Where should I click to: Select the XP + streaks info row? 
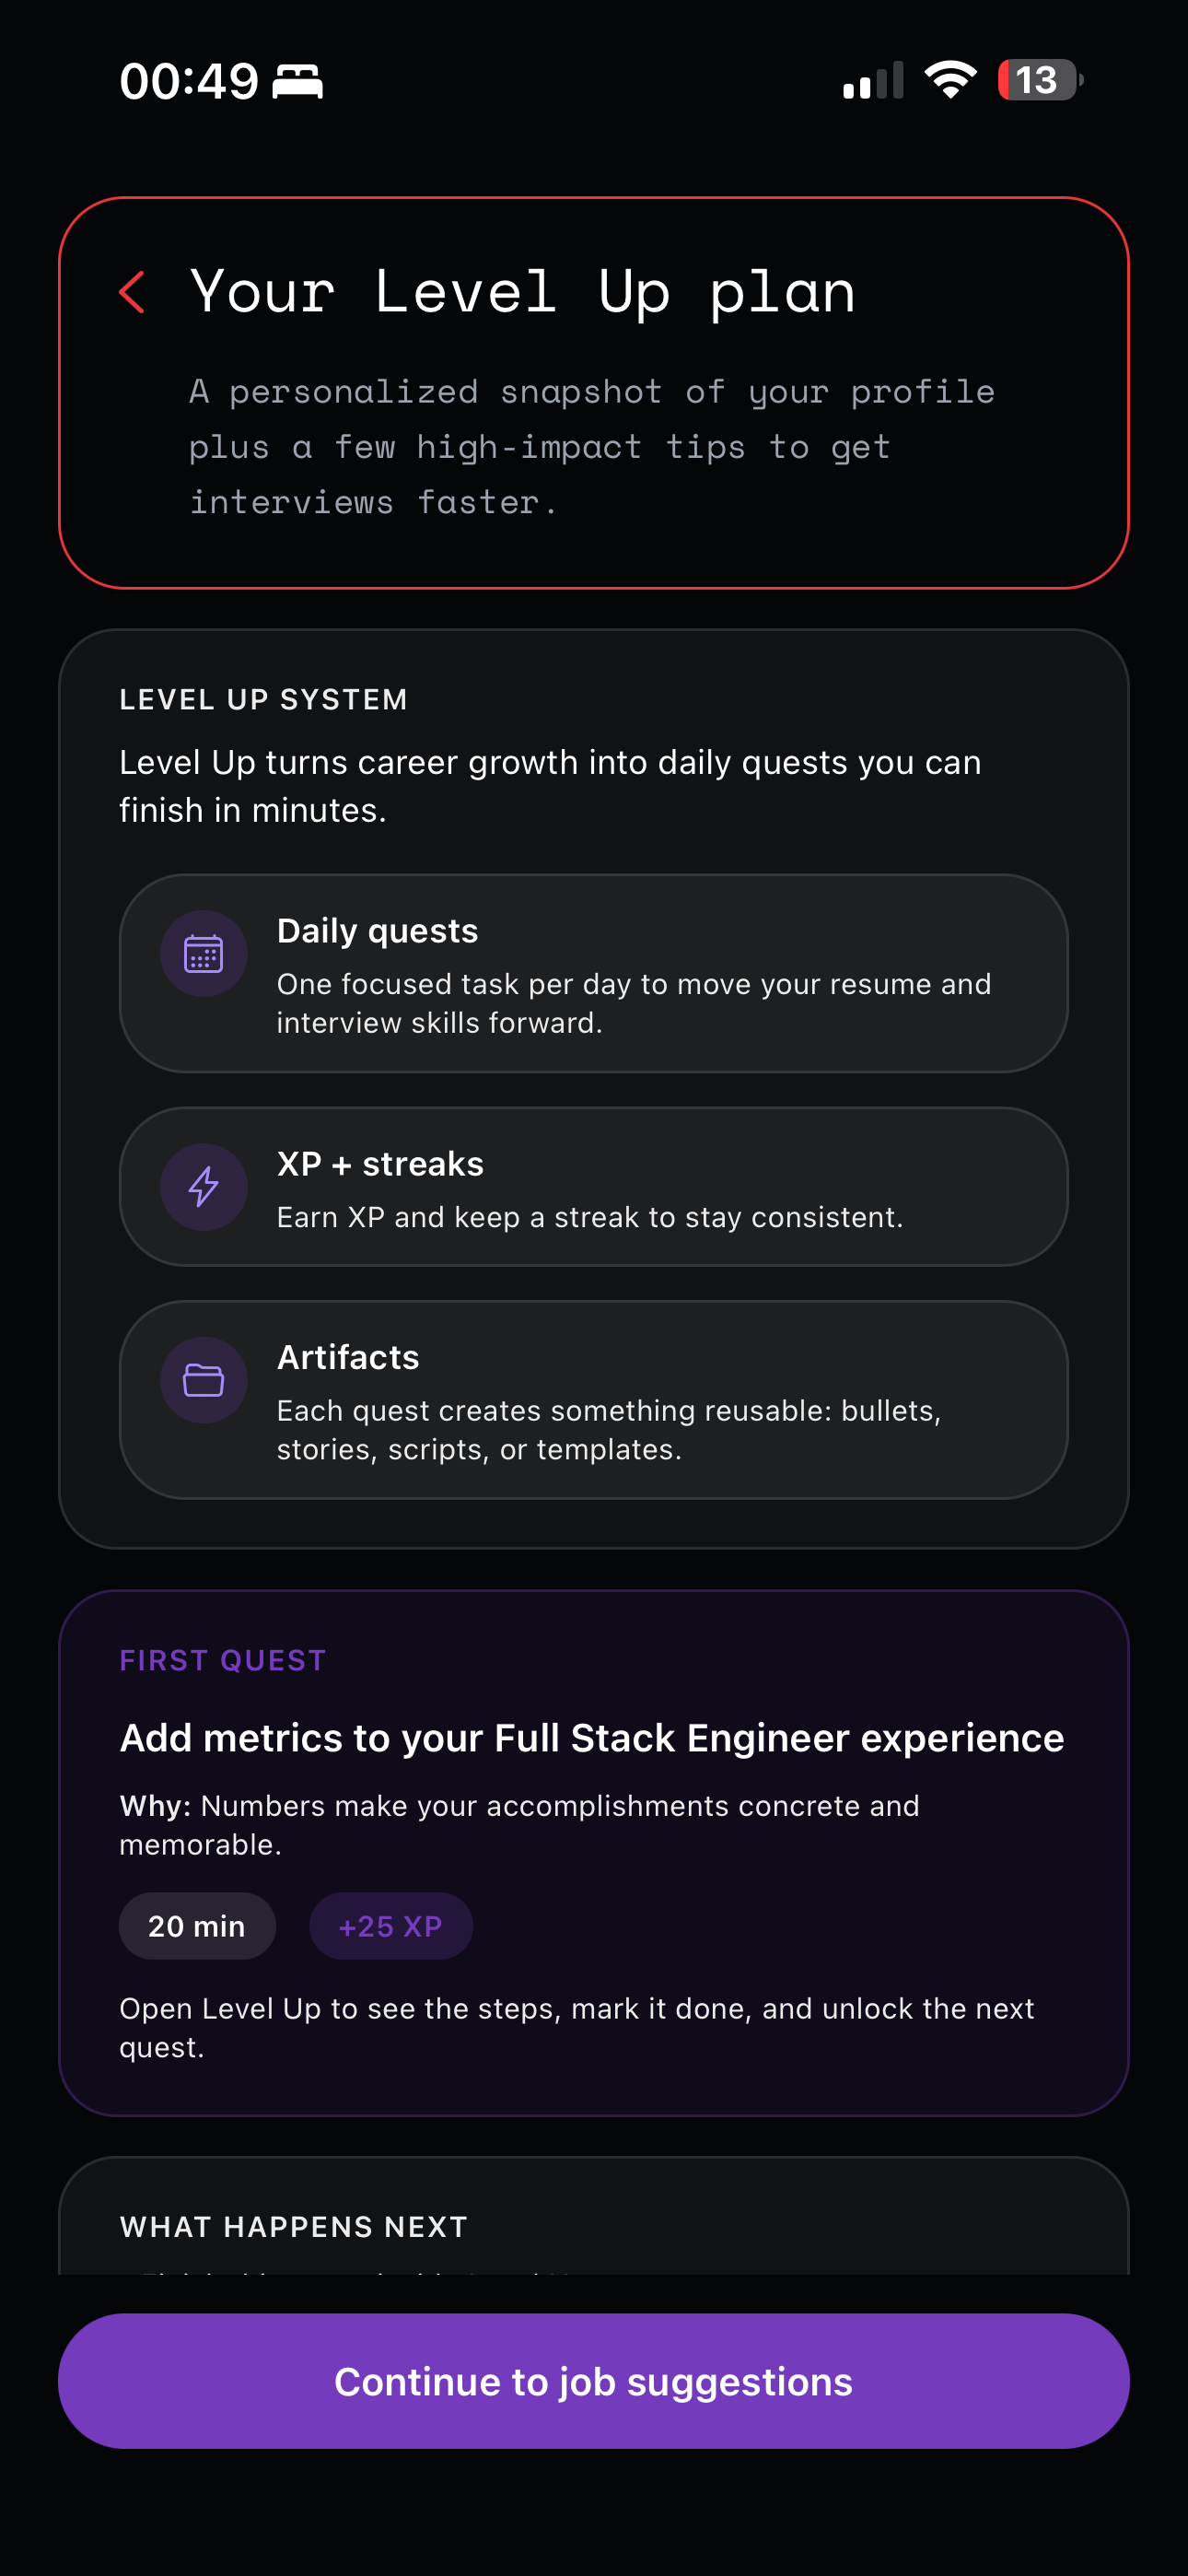tap(594, 1186)
